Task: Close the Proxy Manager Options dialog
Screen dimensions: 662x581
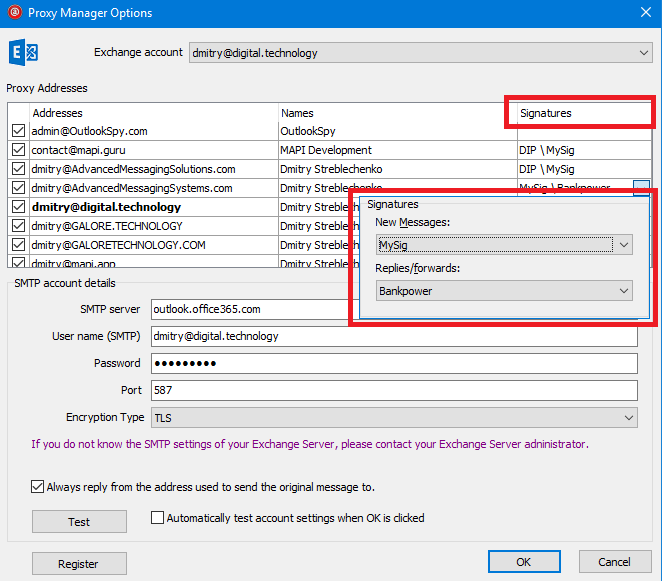Action: (x=646, y=12)
